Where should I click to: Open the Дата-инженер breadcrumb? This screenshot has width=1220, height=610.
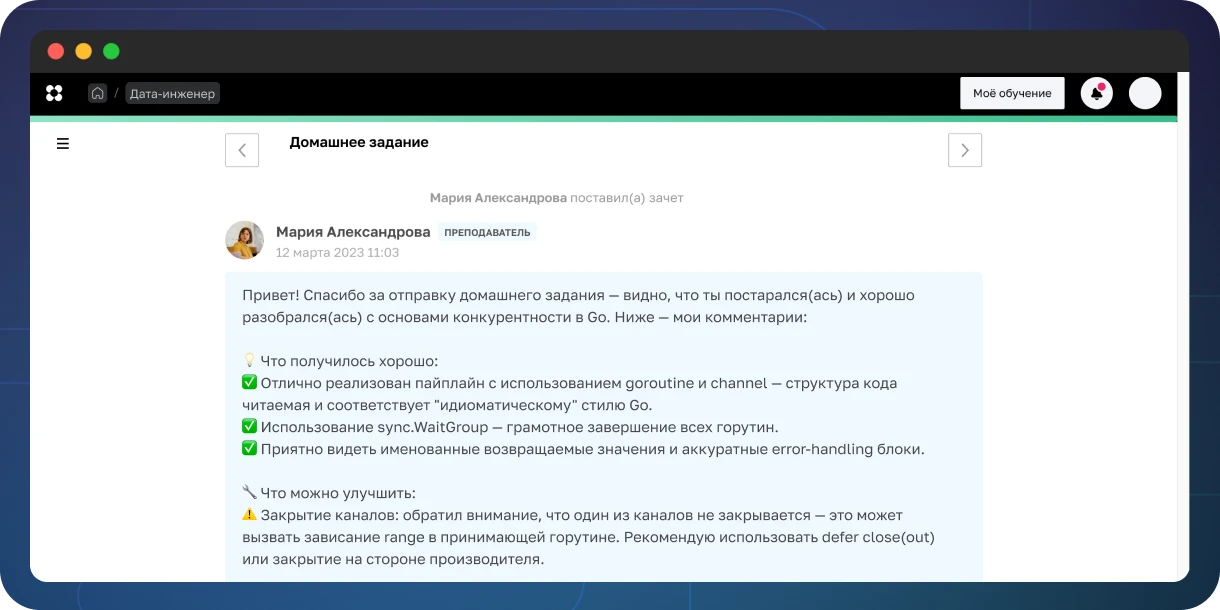[x=172, y=93]
